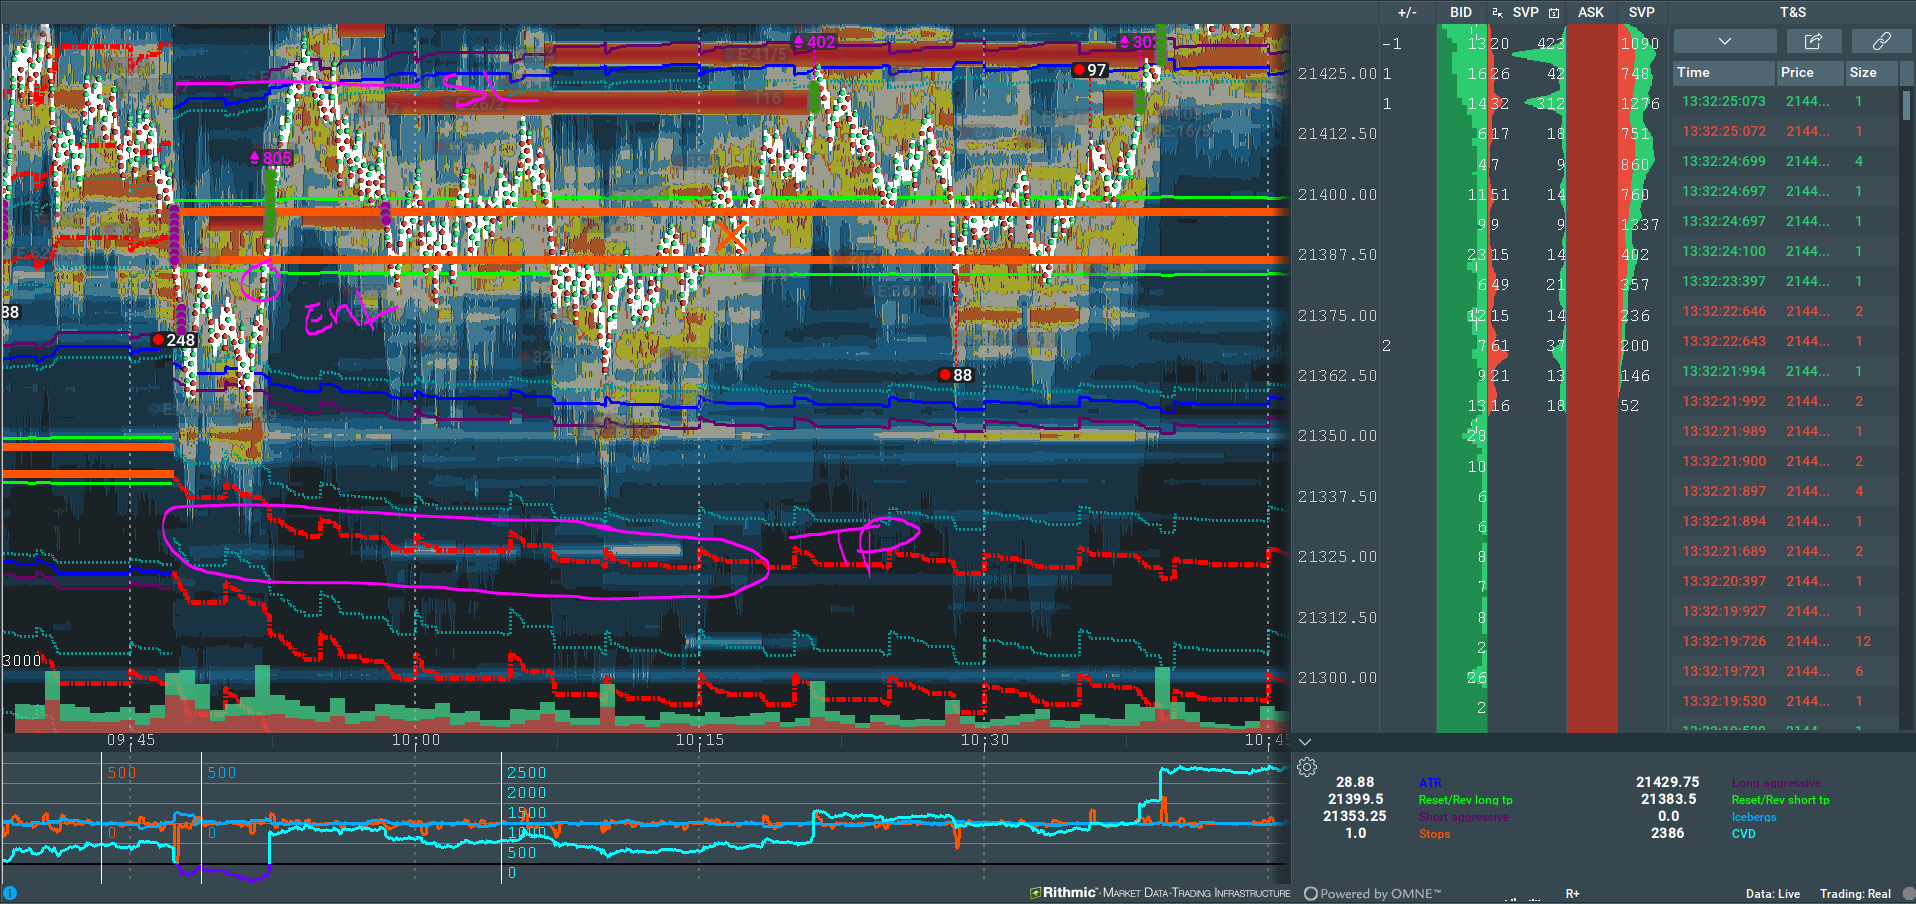Image resolution: width=1916 pixels, height=904 pixels.
Task: Select Reset/Rev short tp legend label
Action: (1780, 800)
